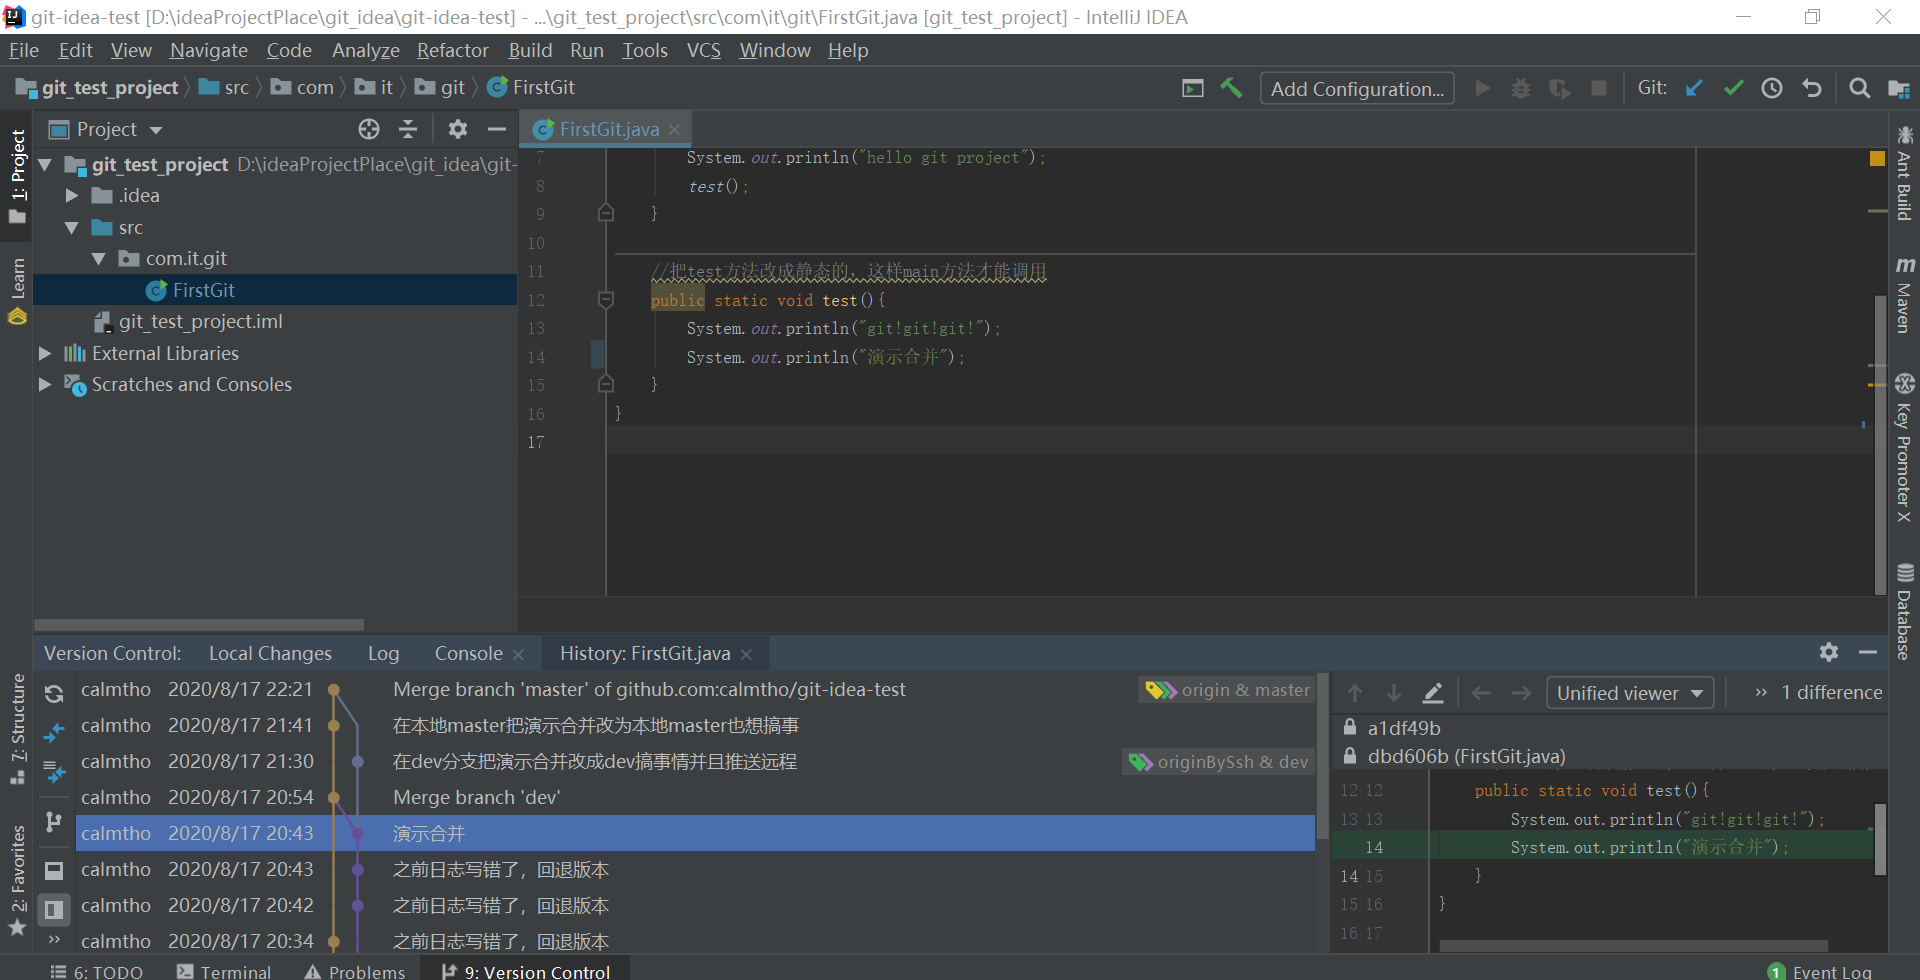
Task: Open the Refactor menu
Action: pos(452,50)
